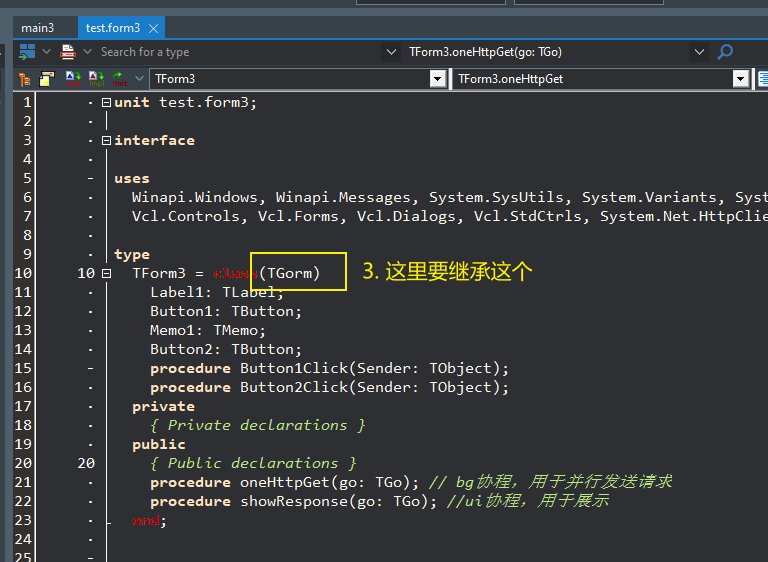Jump to implementation with the Impl icon
Image resolution: width=768 pixels, height=562 pixels.
96,79
